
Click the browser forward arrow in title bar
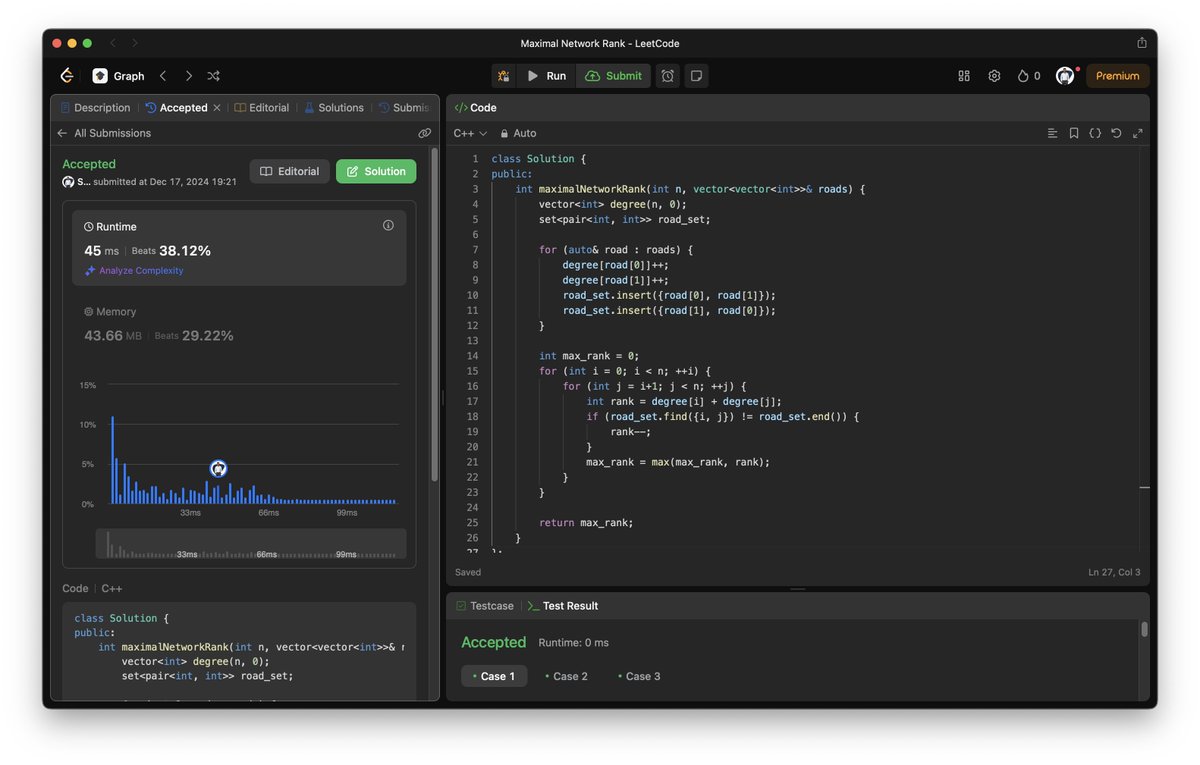tap(135, 43)
